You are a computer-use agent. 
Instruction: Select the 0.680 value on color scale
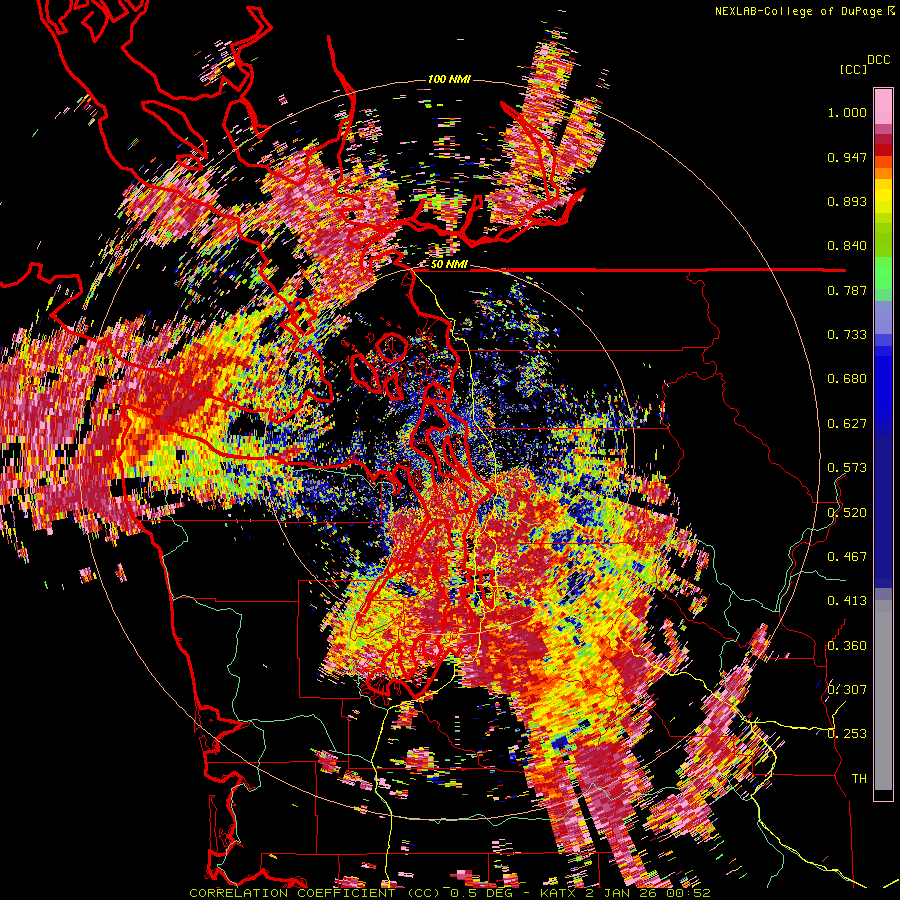847,379
